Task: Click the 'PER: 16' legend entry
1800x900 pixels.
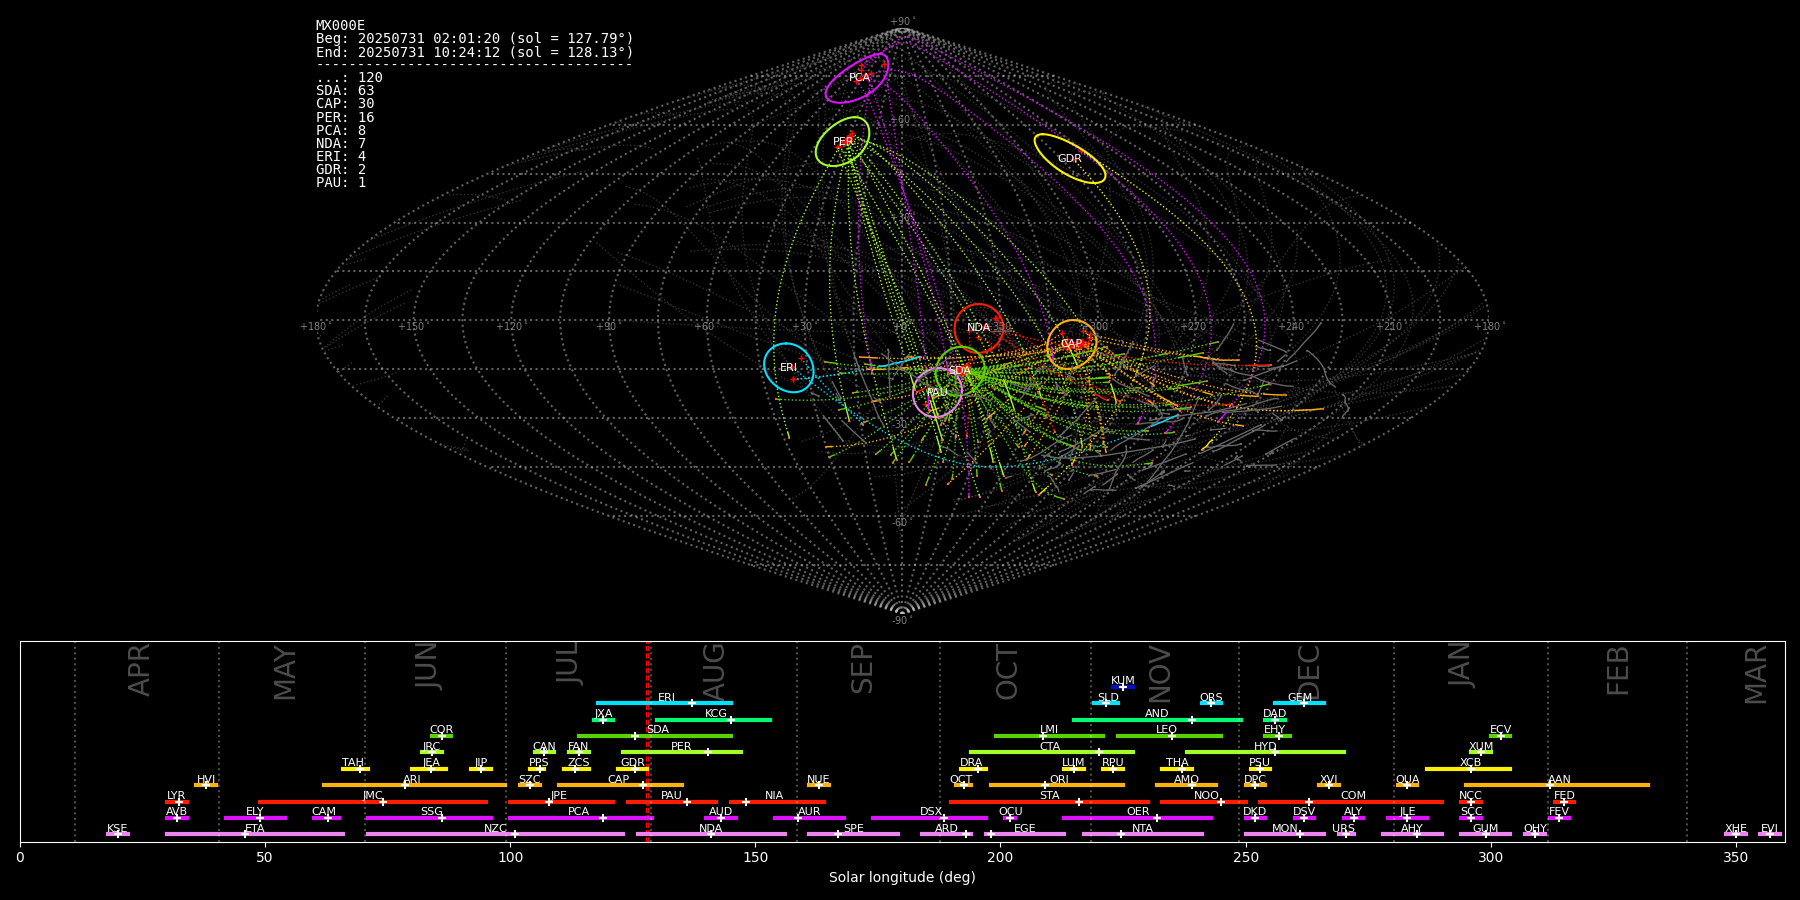Action: click(x=345, y=117)
